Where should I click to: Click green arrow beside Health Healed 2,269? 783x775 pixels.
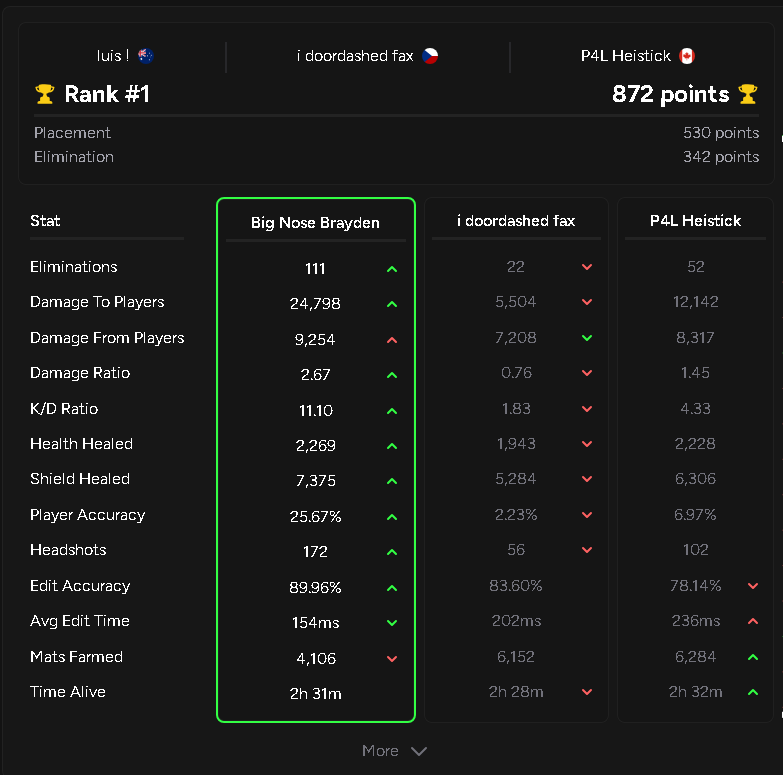pos(392,446)
